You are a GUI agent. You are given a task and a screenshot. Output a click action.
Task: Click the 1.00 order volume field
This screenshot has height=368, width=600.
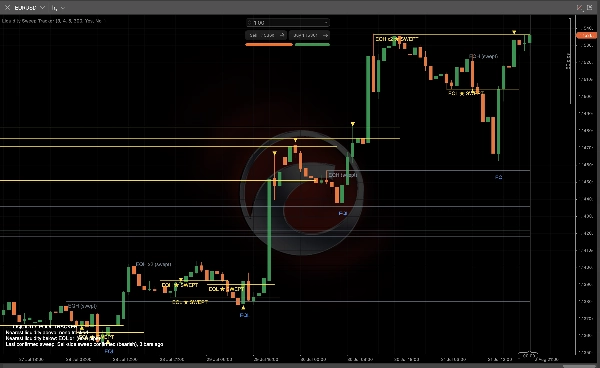[x=287, y=23]
